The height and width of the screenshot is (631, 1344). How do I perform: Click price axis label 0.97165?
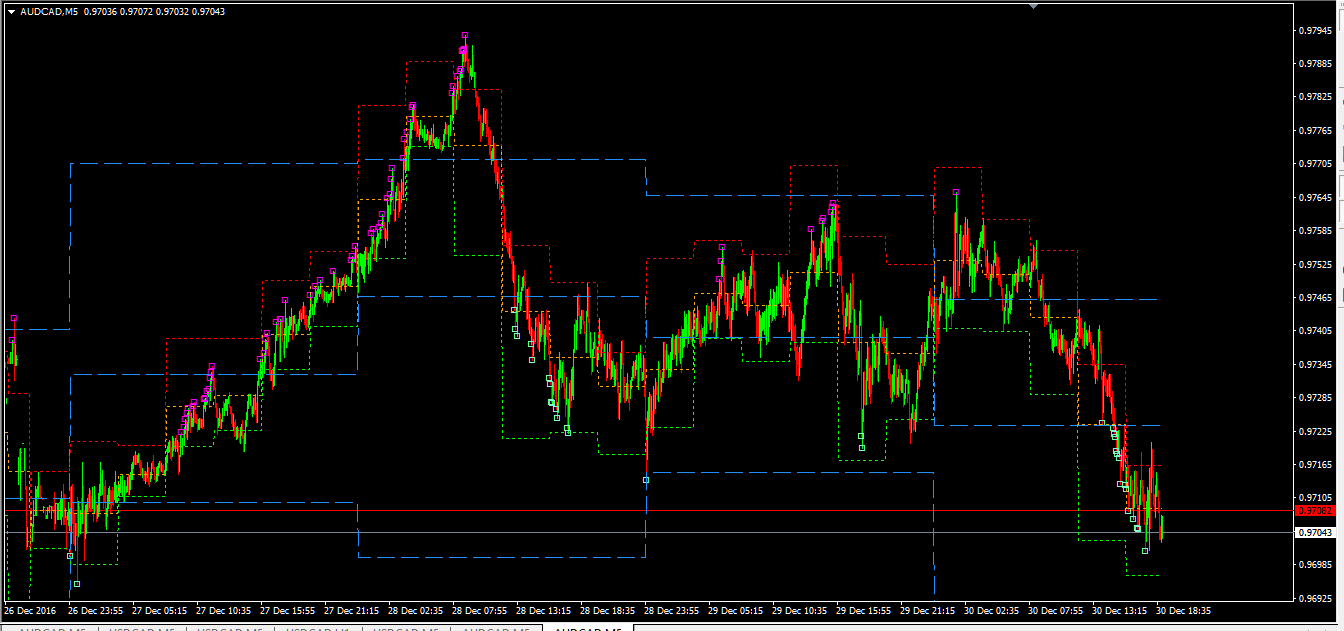coord(1315,465)
